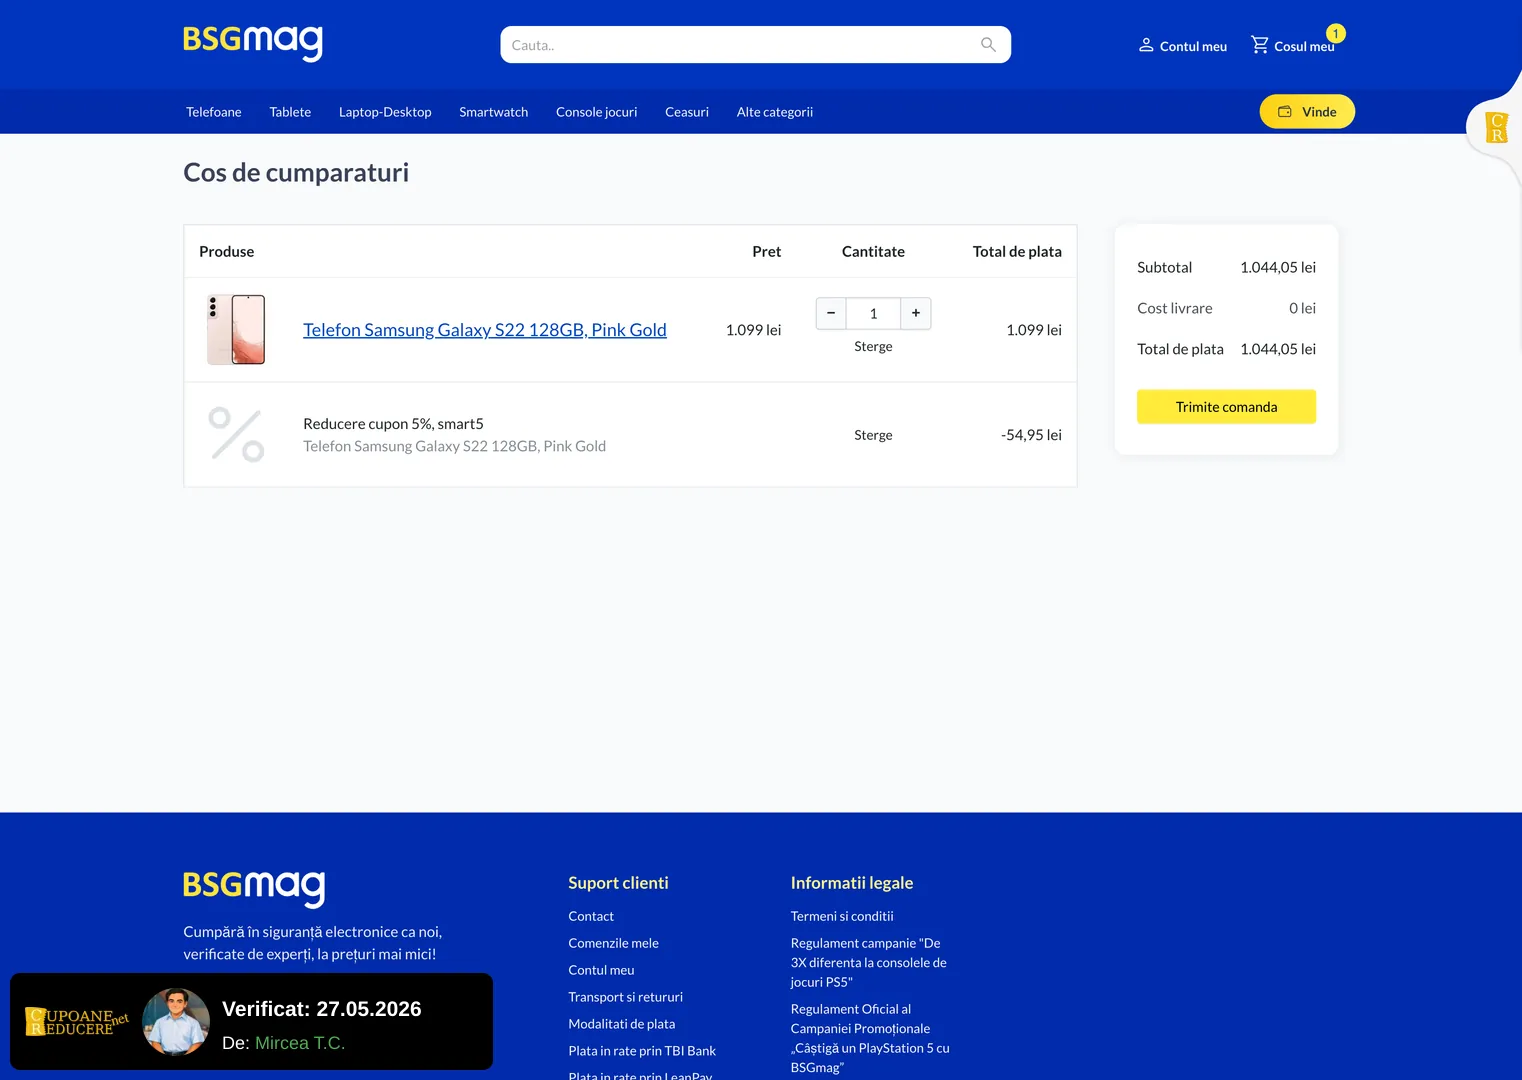1522x1080 pixels.
Task: Open Alte categorii menu
Action: [x=775, y=112]
